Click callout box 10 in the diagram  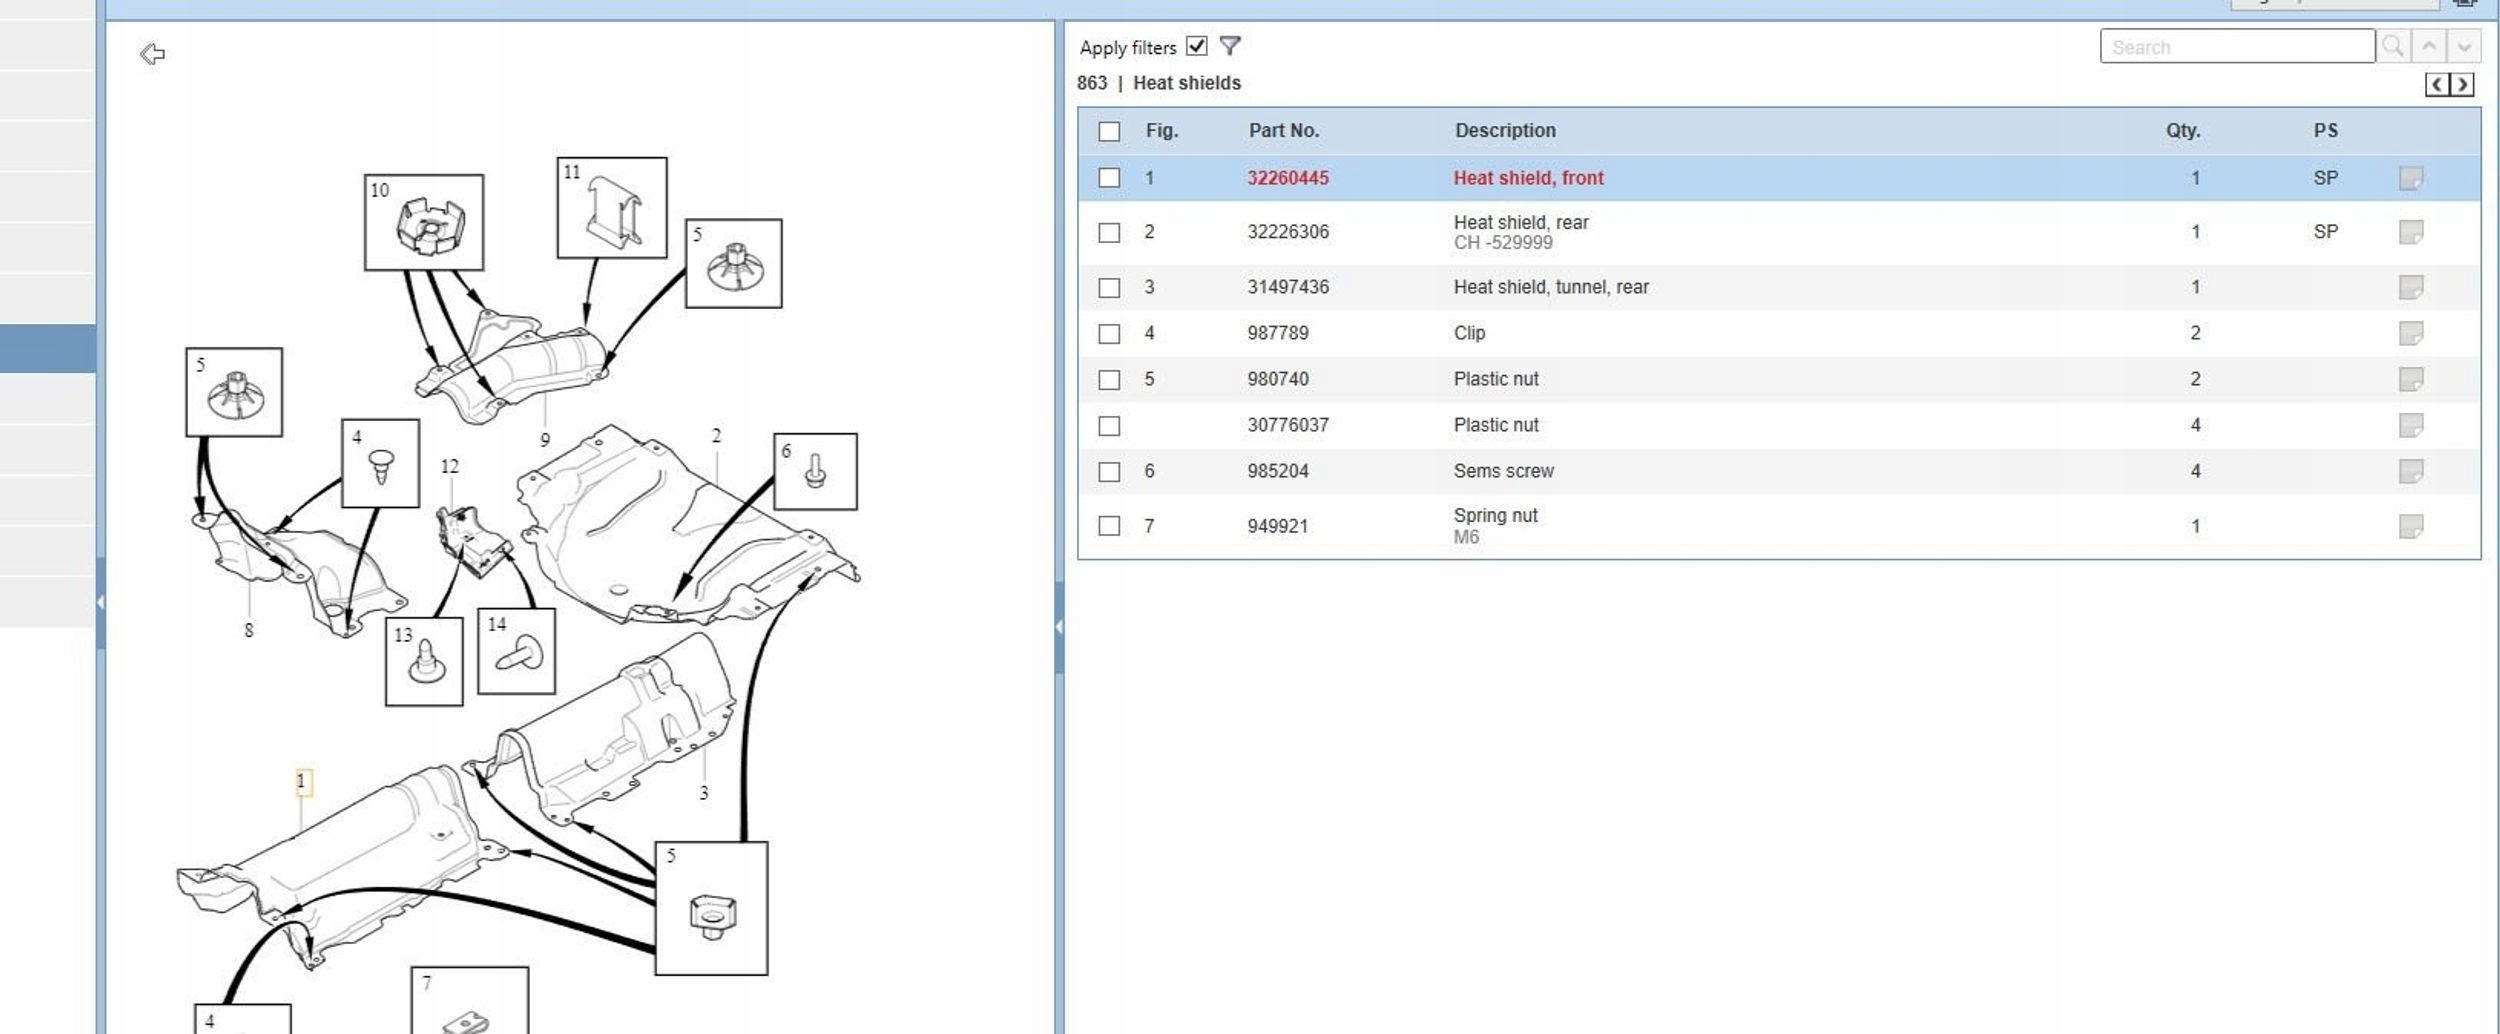coord(424,222)
